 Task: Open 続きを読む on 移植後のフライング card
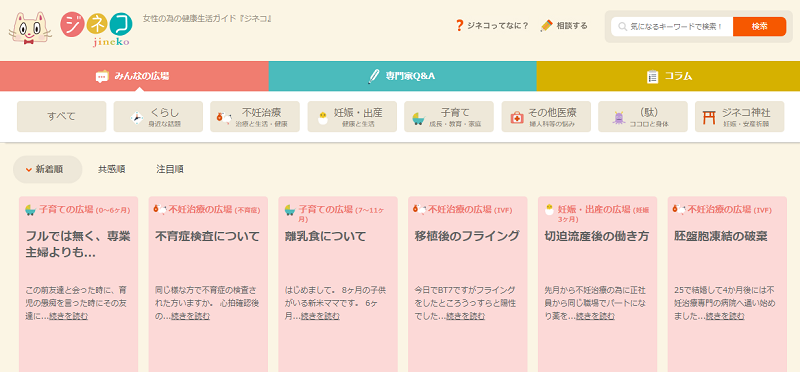(465, 316)
